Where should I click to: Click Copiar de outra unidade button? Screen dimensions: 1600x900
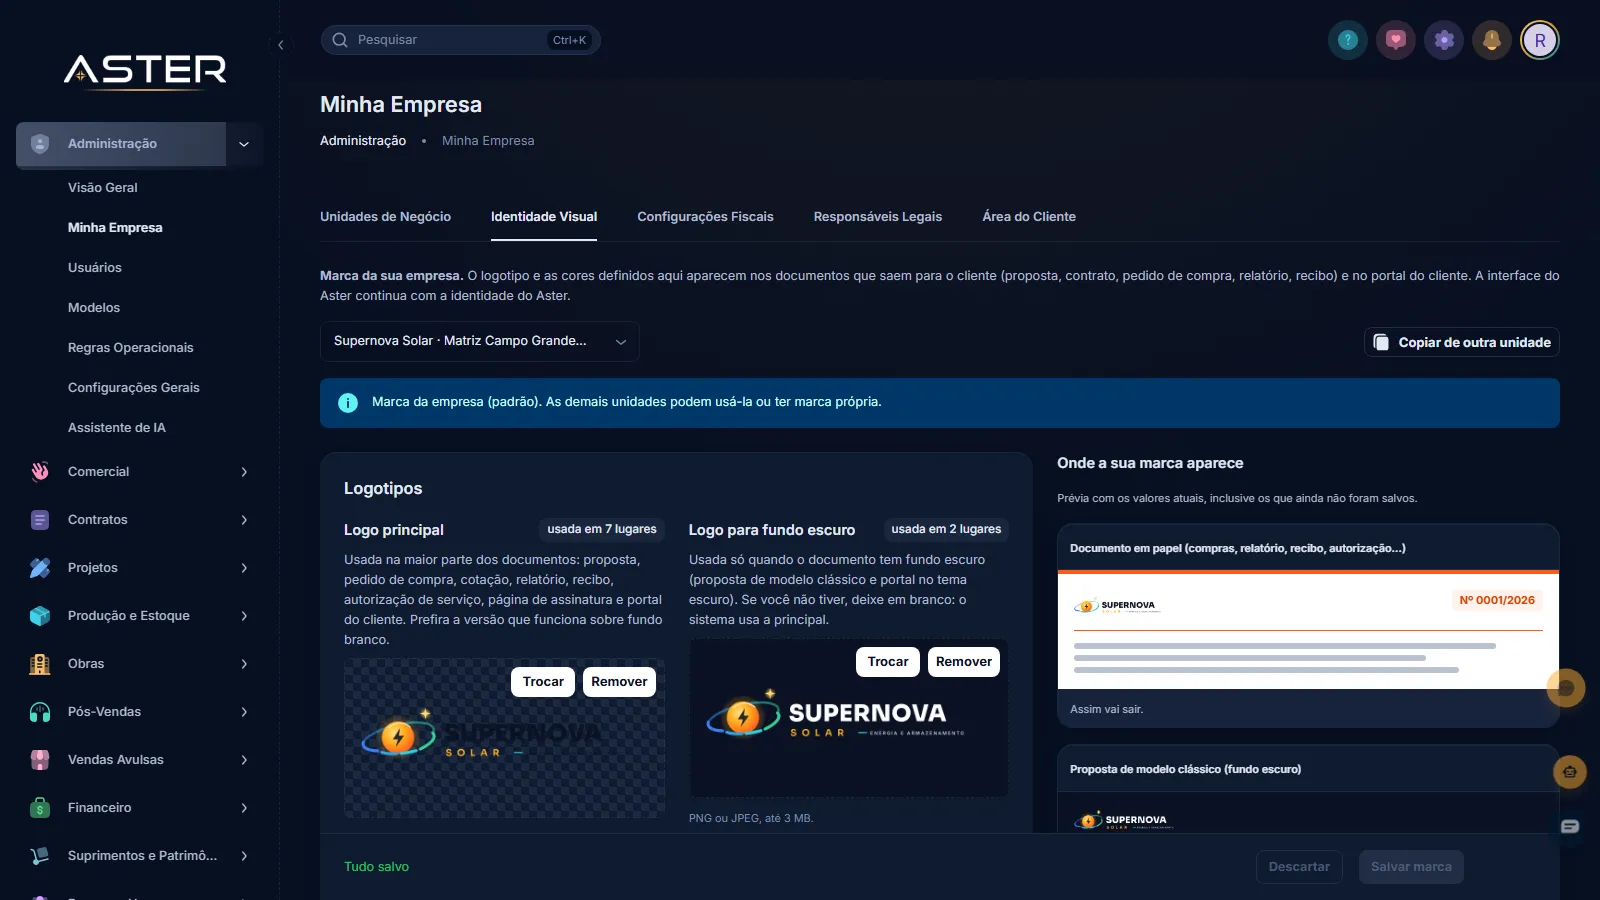point(1462,343)
